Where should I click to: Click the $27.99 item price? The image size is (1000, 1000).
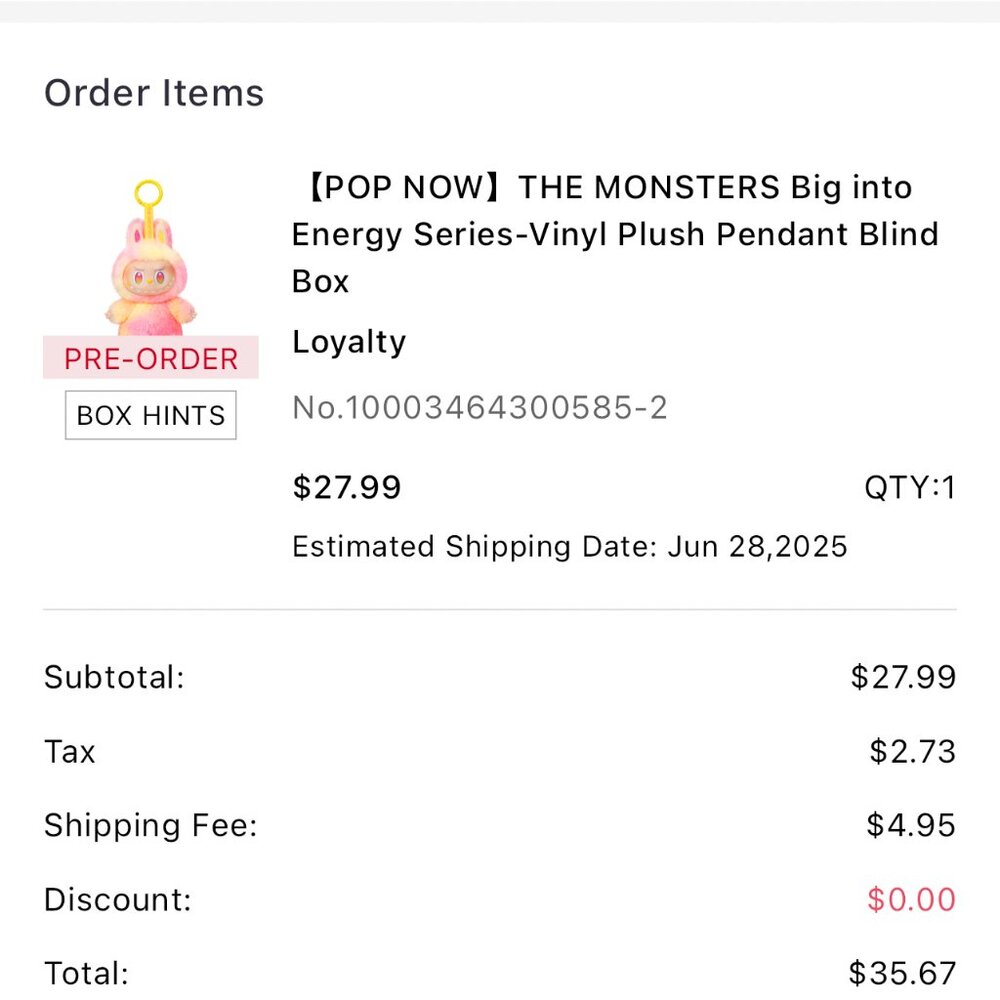pyautogui.click(x=346, y=487)
